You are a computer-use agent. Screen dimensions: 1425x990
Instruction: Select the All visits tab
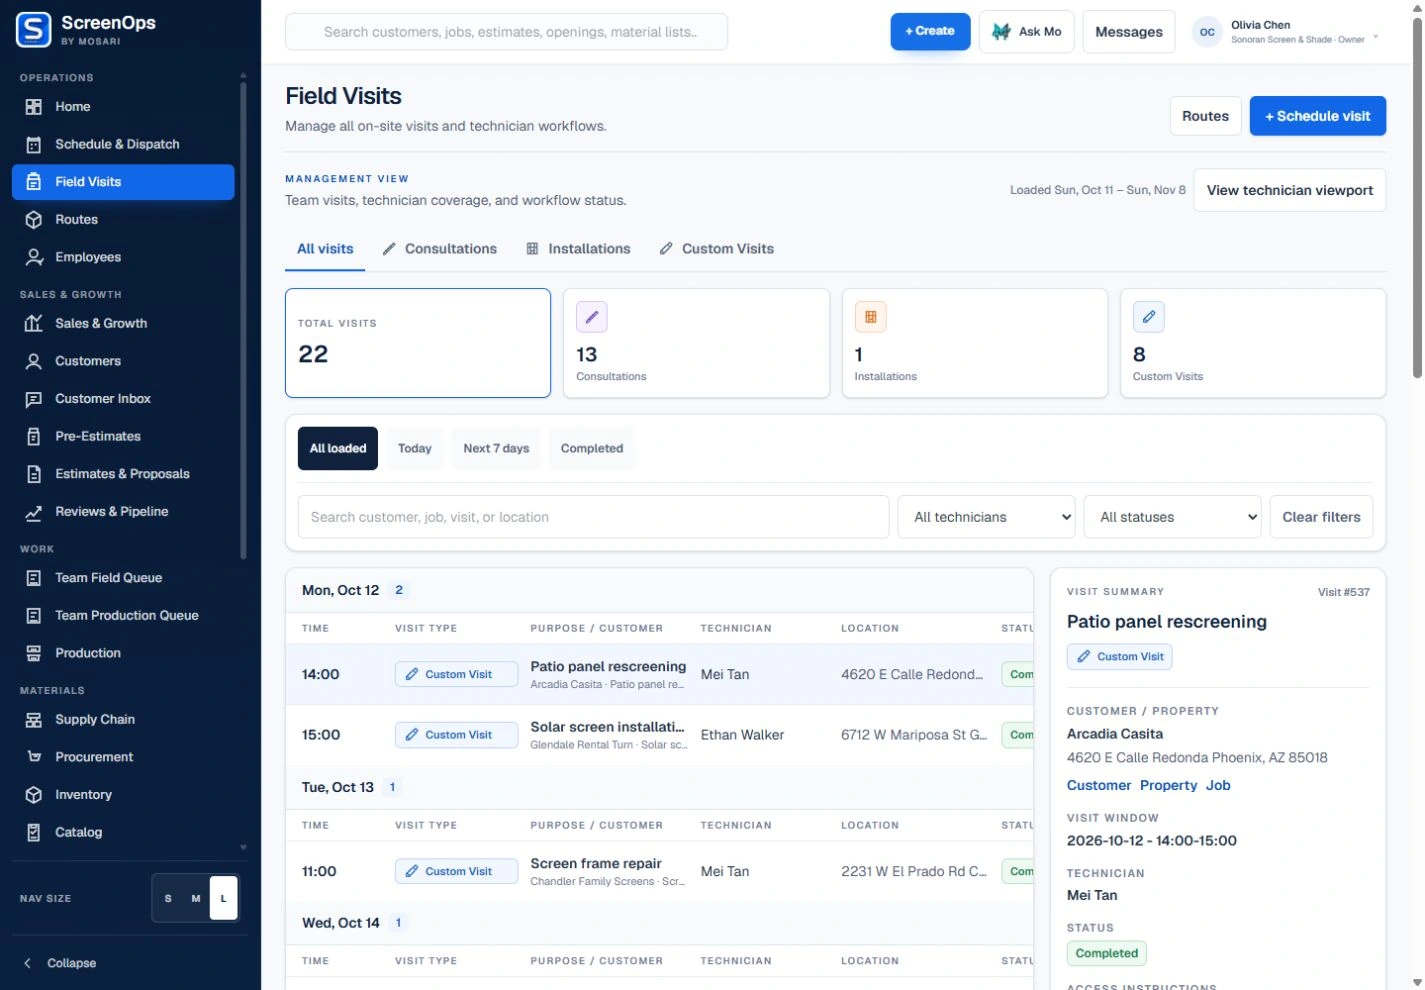tap(325, 249)
